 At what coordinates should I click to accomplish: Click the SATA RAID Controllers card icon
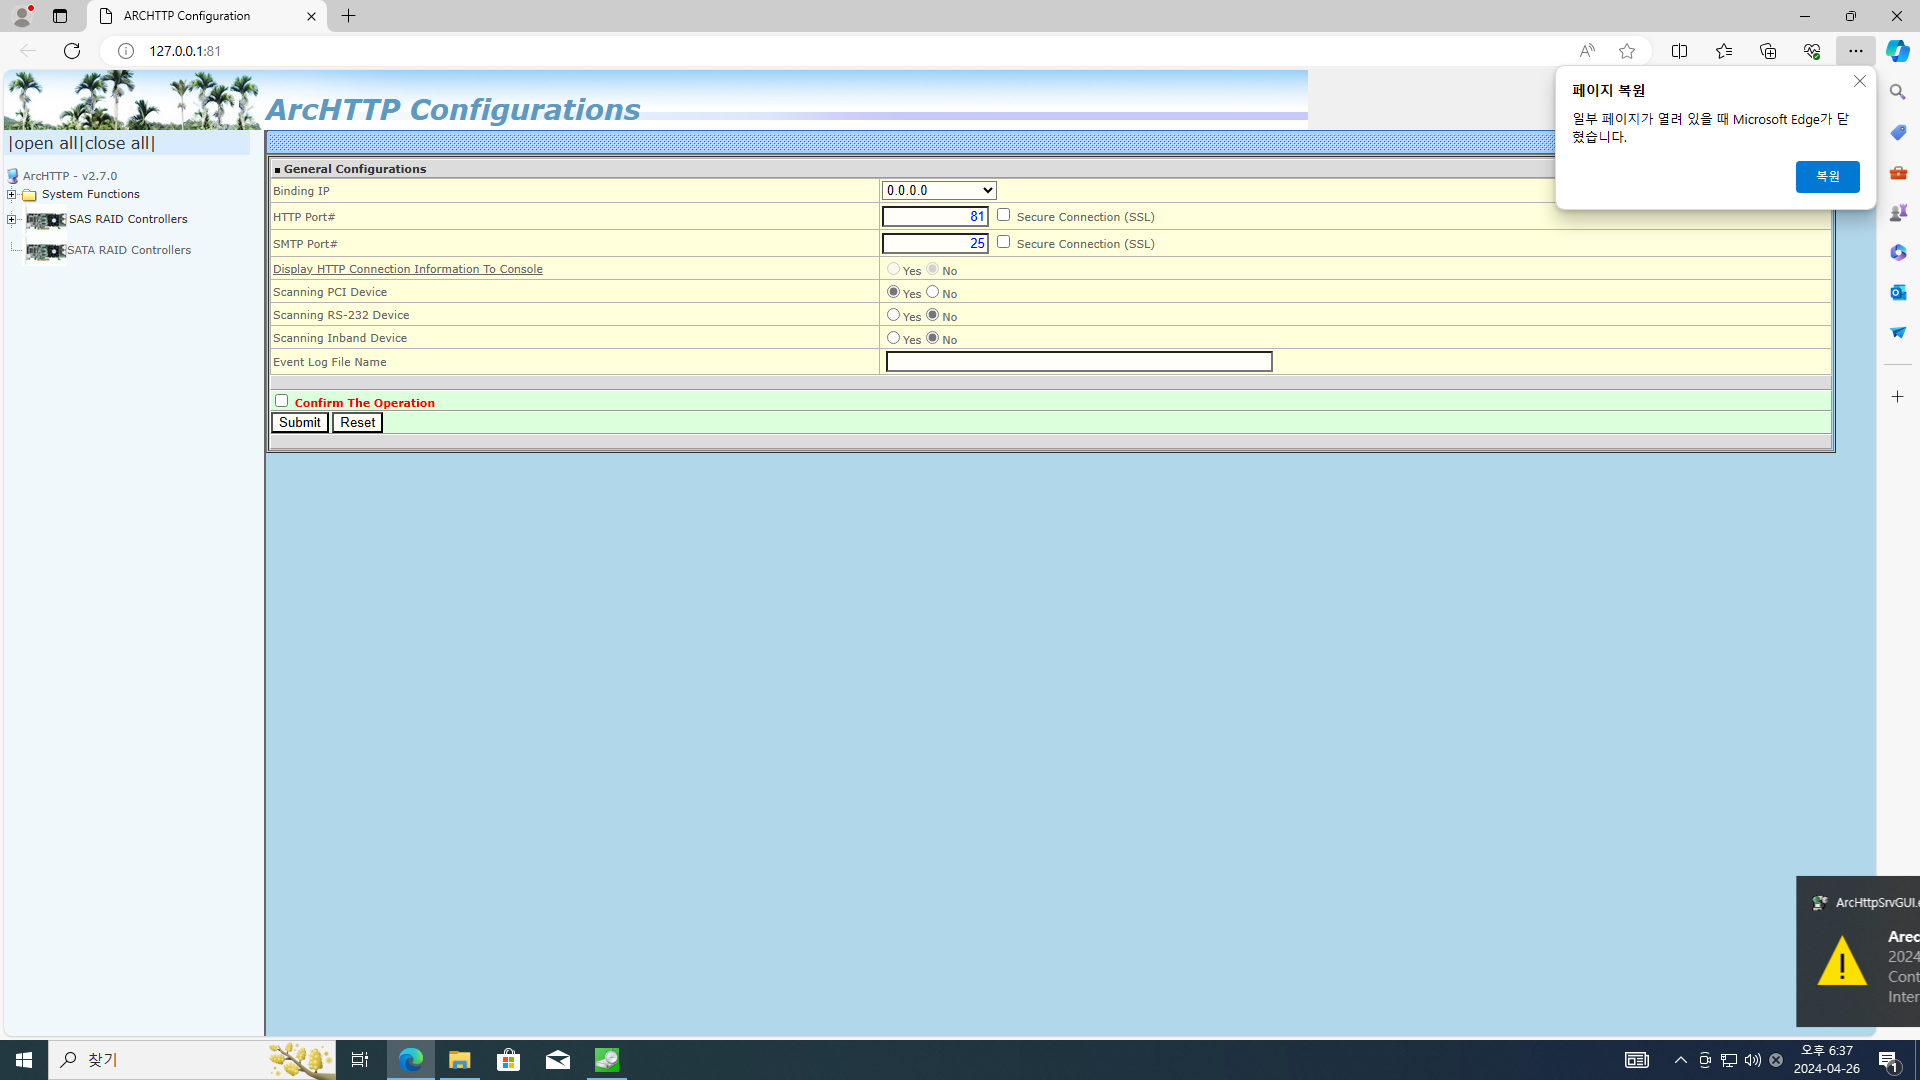tap(46, 251)
